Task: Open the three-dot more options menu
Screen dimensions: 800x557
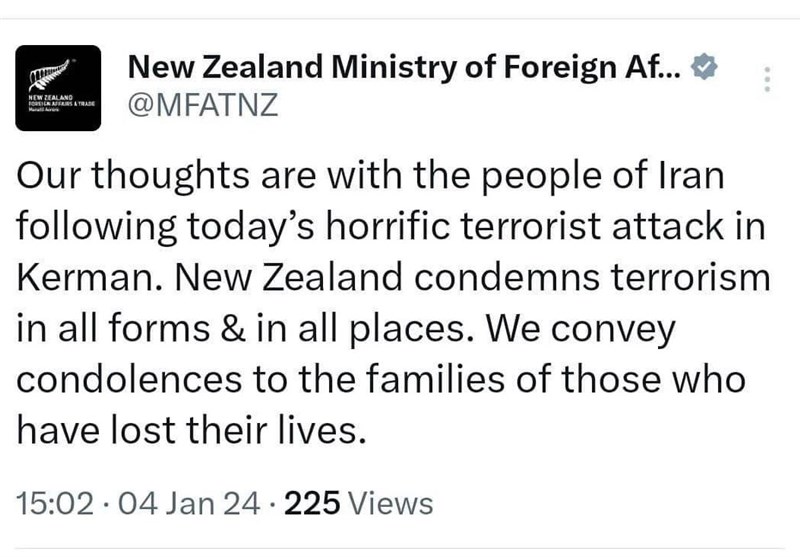Action: (x=767, y=80)
